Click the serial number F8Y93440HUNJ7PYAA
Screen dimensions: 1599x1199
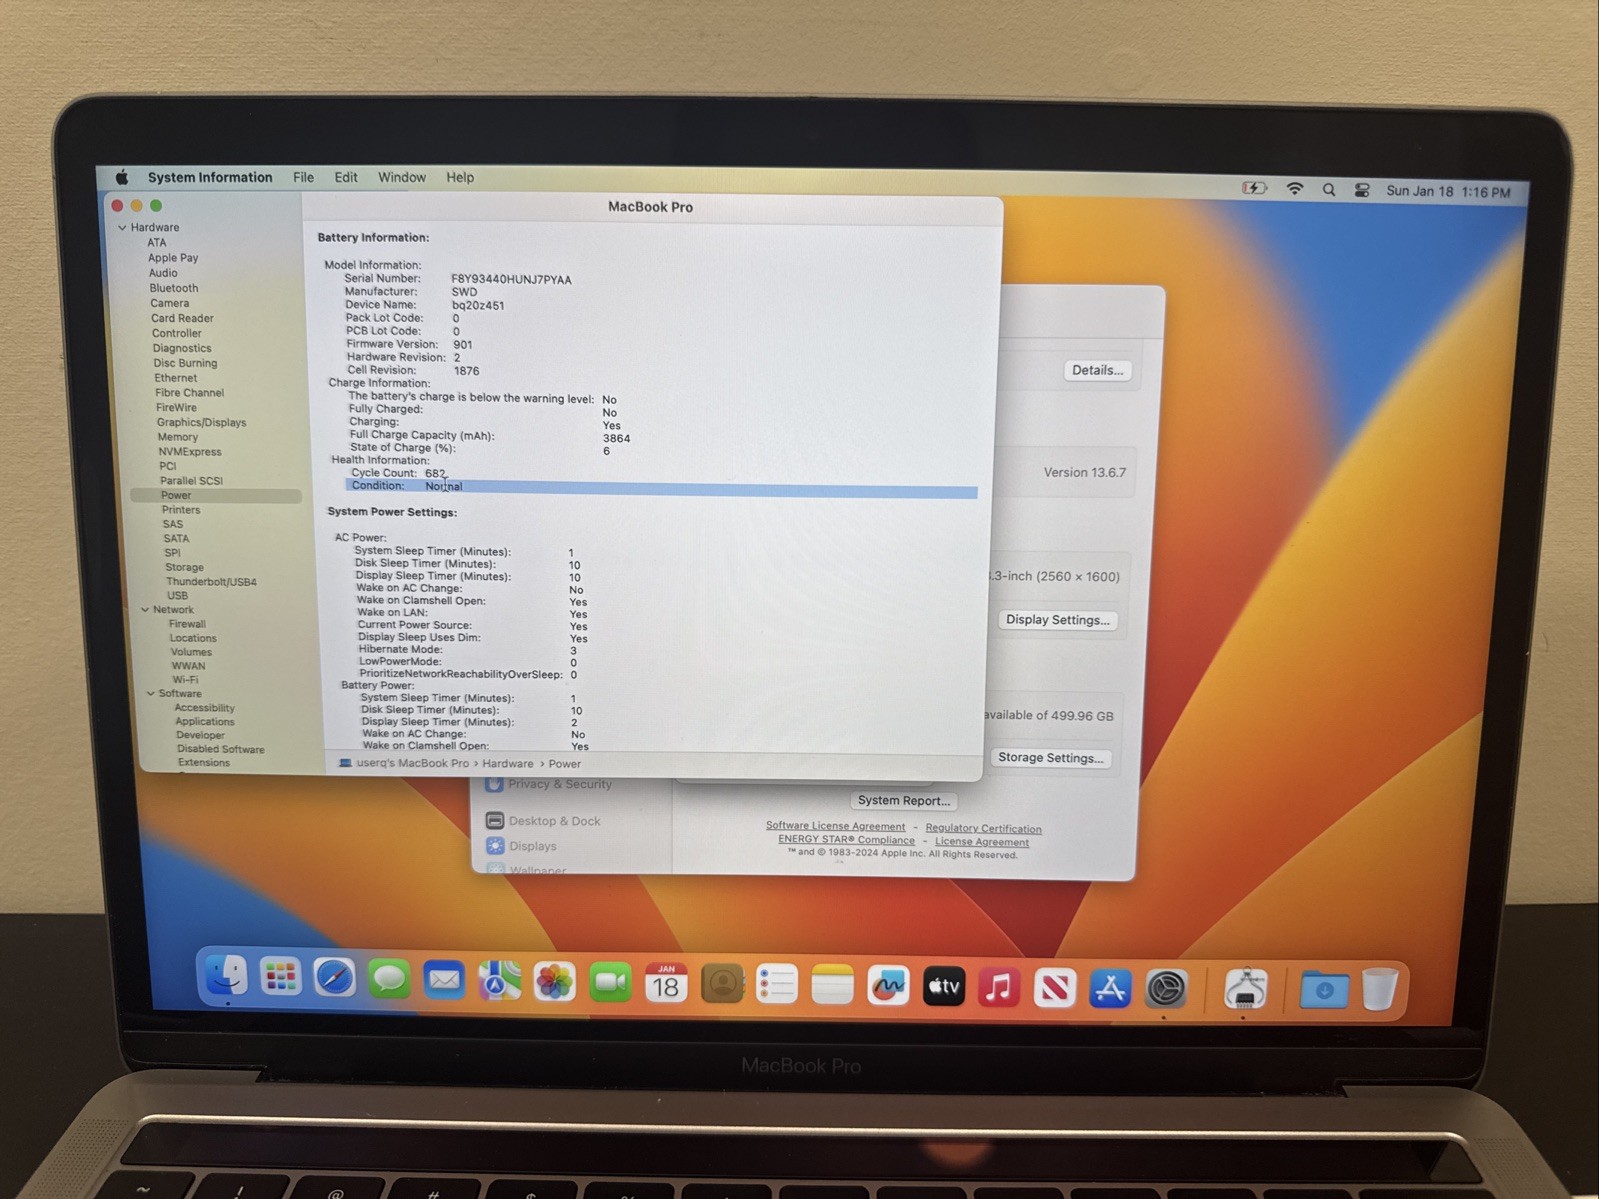tap(511, 280)
